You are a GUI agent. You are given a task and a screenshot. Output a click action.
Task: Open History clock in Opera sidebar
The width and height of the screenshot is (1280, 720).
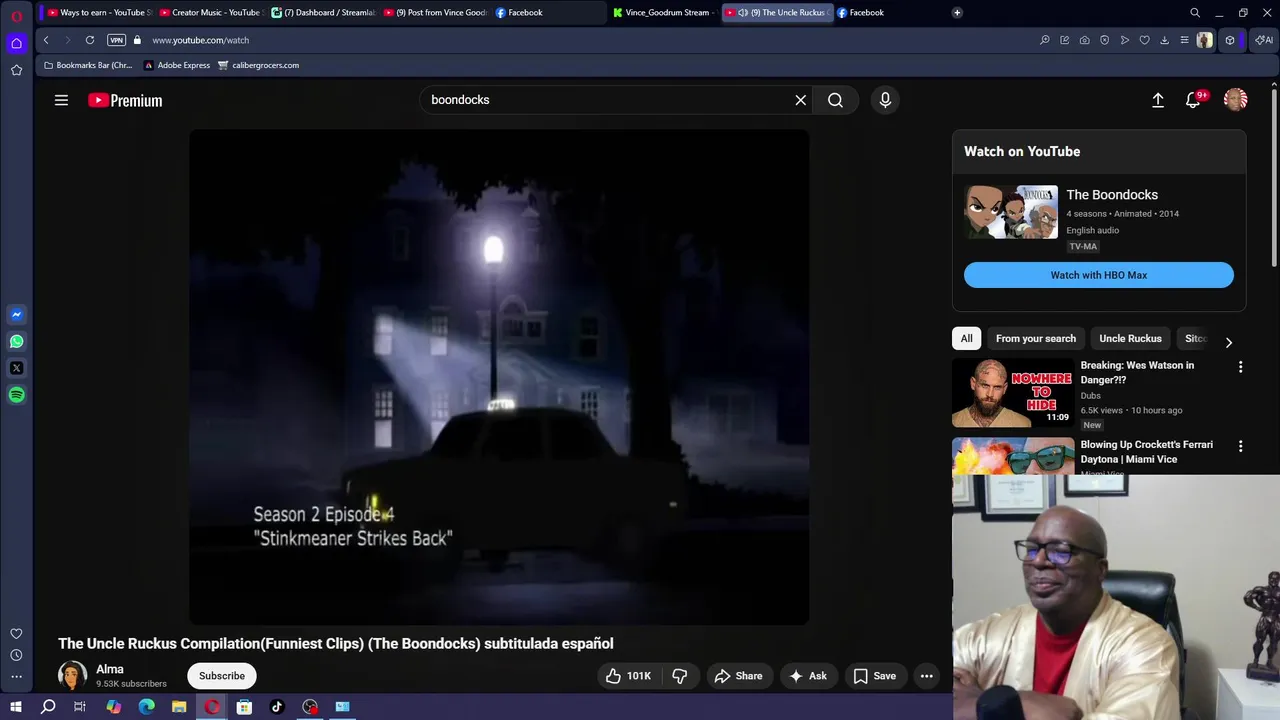pos(16,656)
